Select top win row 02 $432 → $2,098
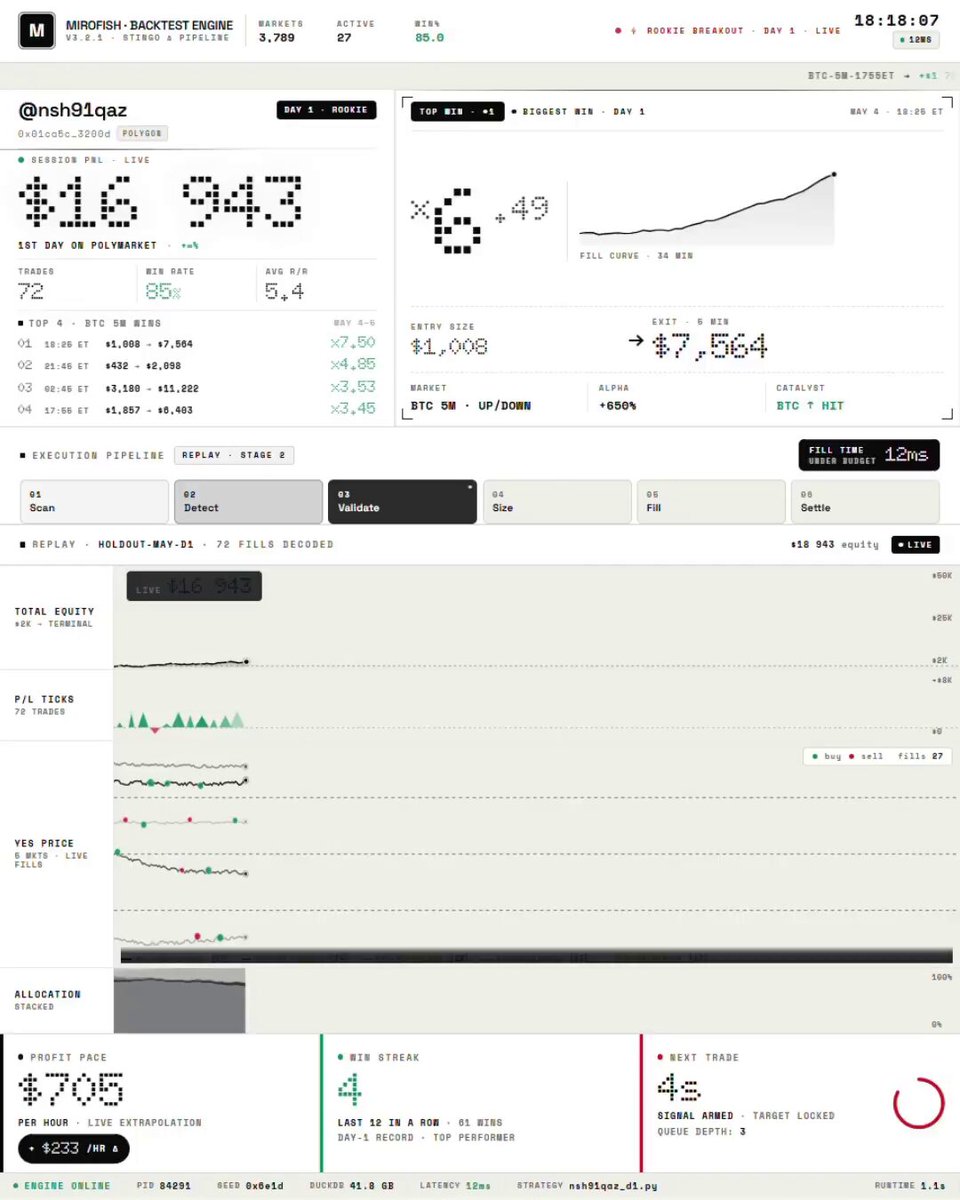This screenshot has height=1200, width=960. click(197, 365)
